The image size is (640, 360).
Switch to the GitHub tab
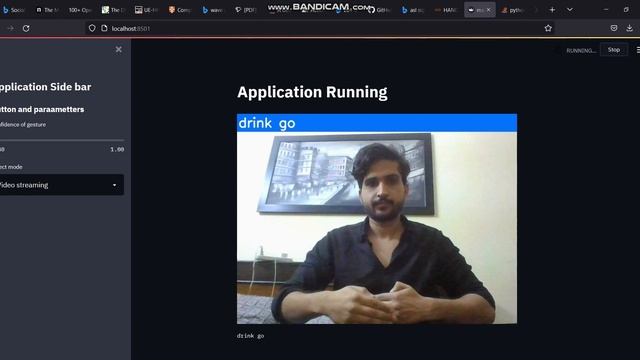[x=379, y=10]
